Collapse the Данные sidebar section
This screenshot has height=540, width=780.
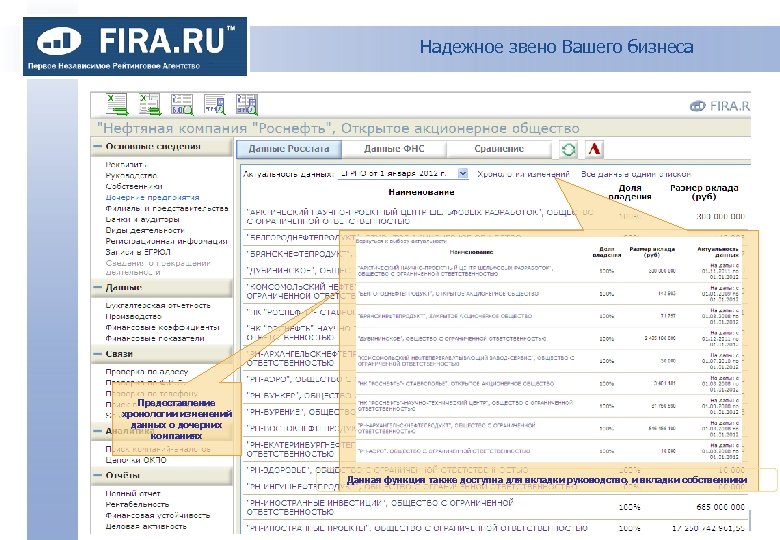click(x=97, y=287)
